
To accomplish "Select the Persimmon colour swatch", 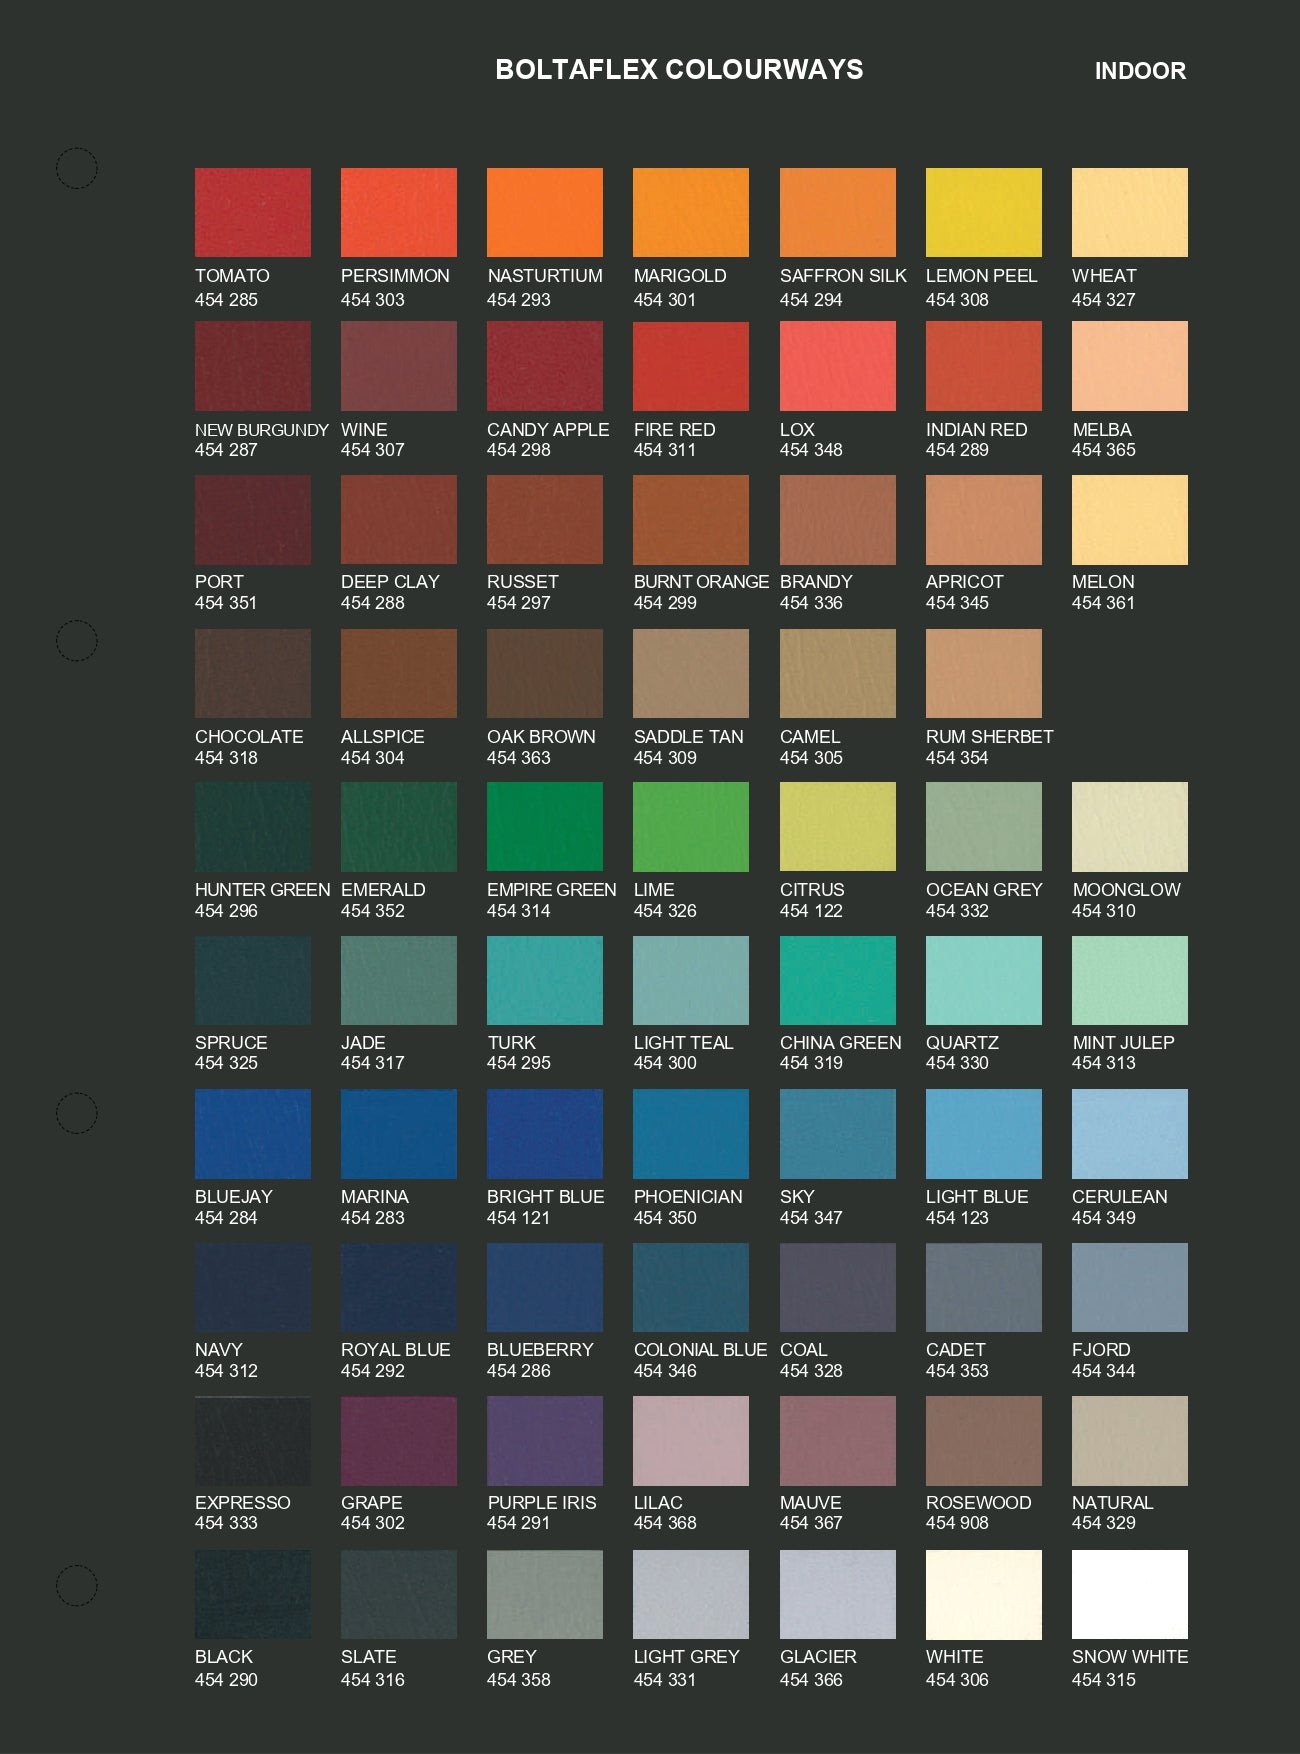I will pos(399,212).
